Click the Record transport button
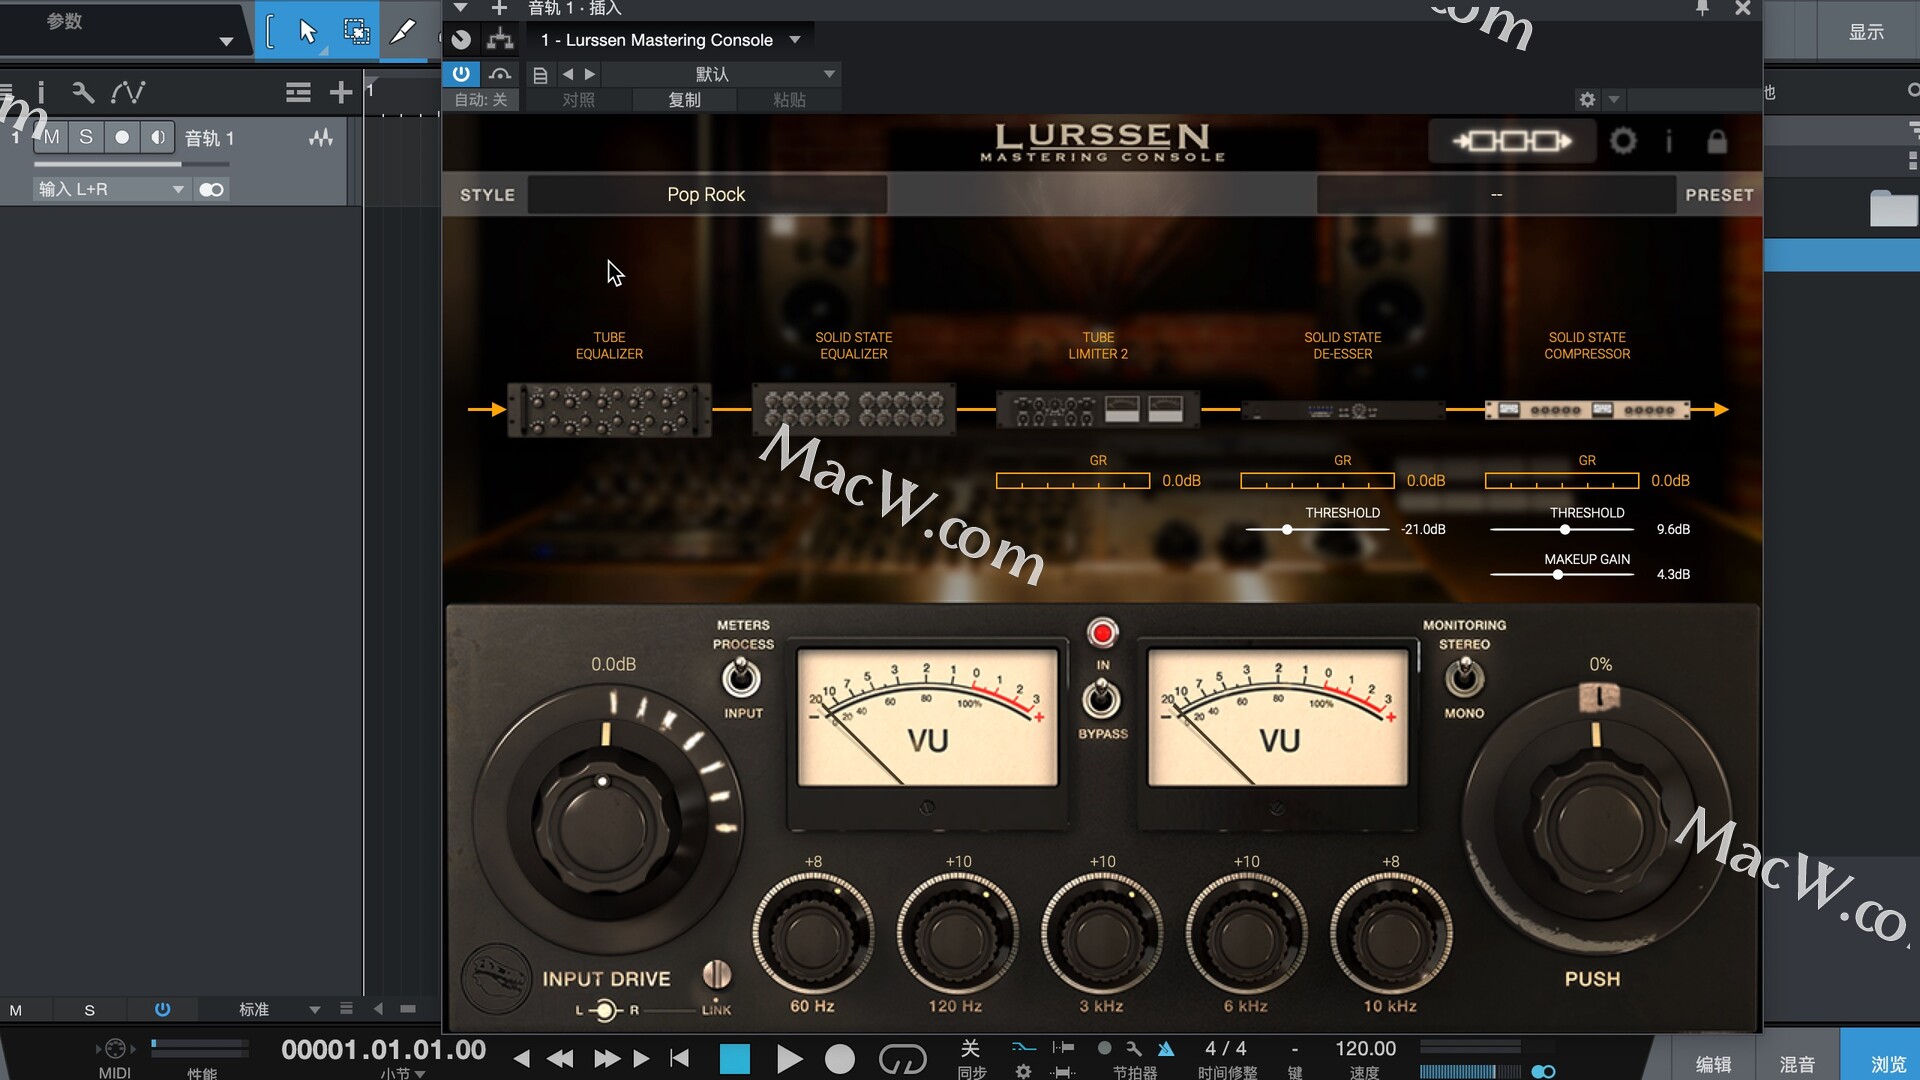Screen dimensions: 1920x1080 pyautogui.click(x=840, y=1058)
